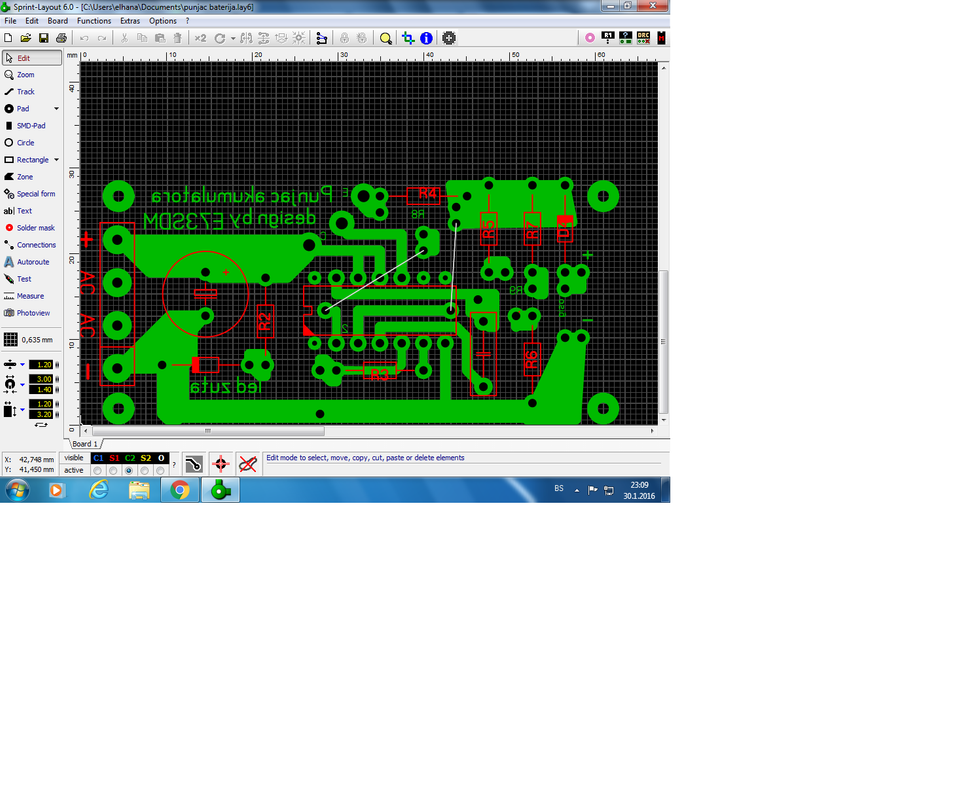Open track width presets dropdown
This screenshot has width=970, height=800.
[x=22, y=365]
